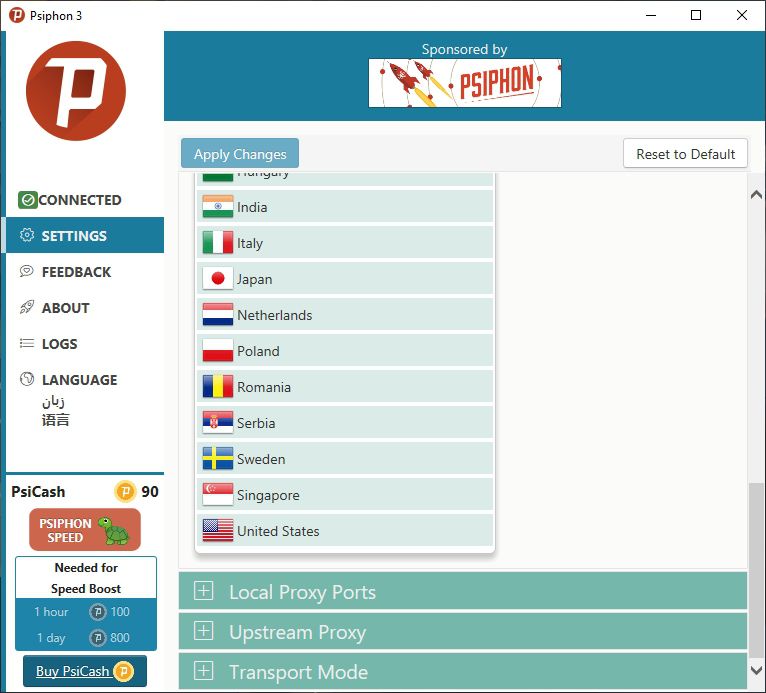
Task: Click the PsiCash label
Action: pos(38,491)
